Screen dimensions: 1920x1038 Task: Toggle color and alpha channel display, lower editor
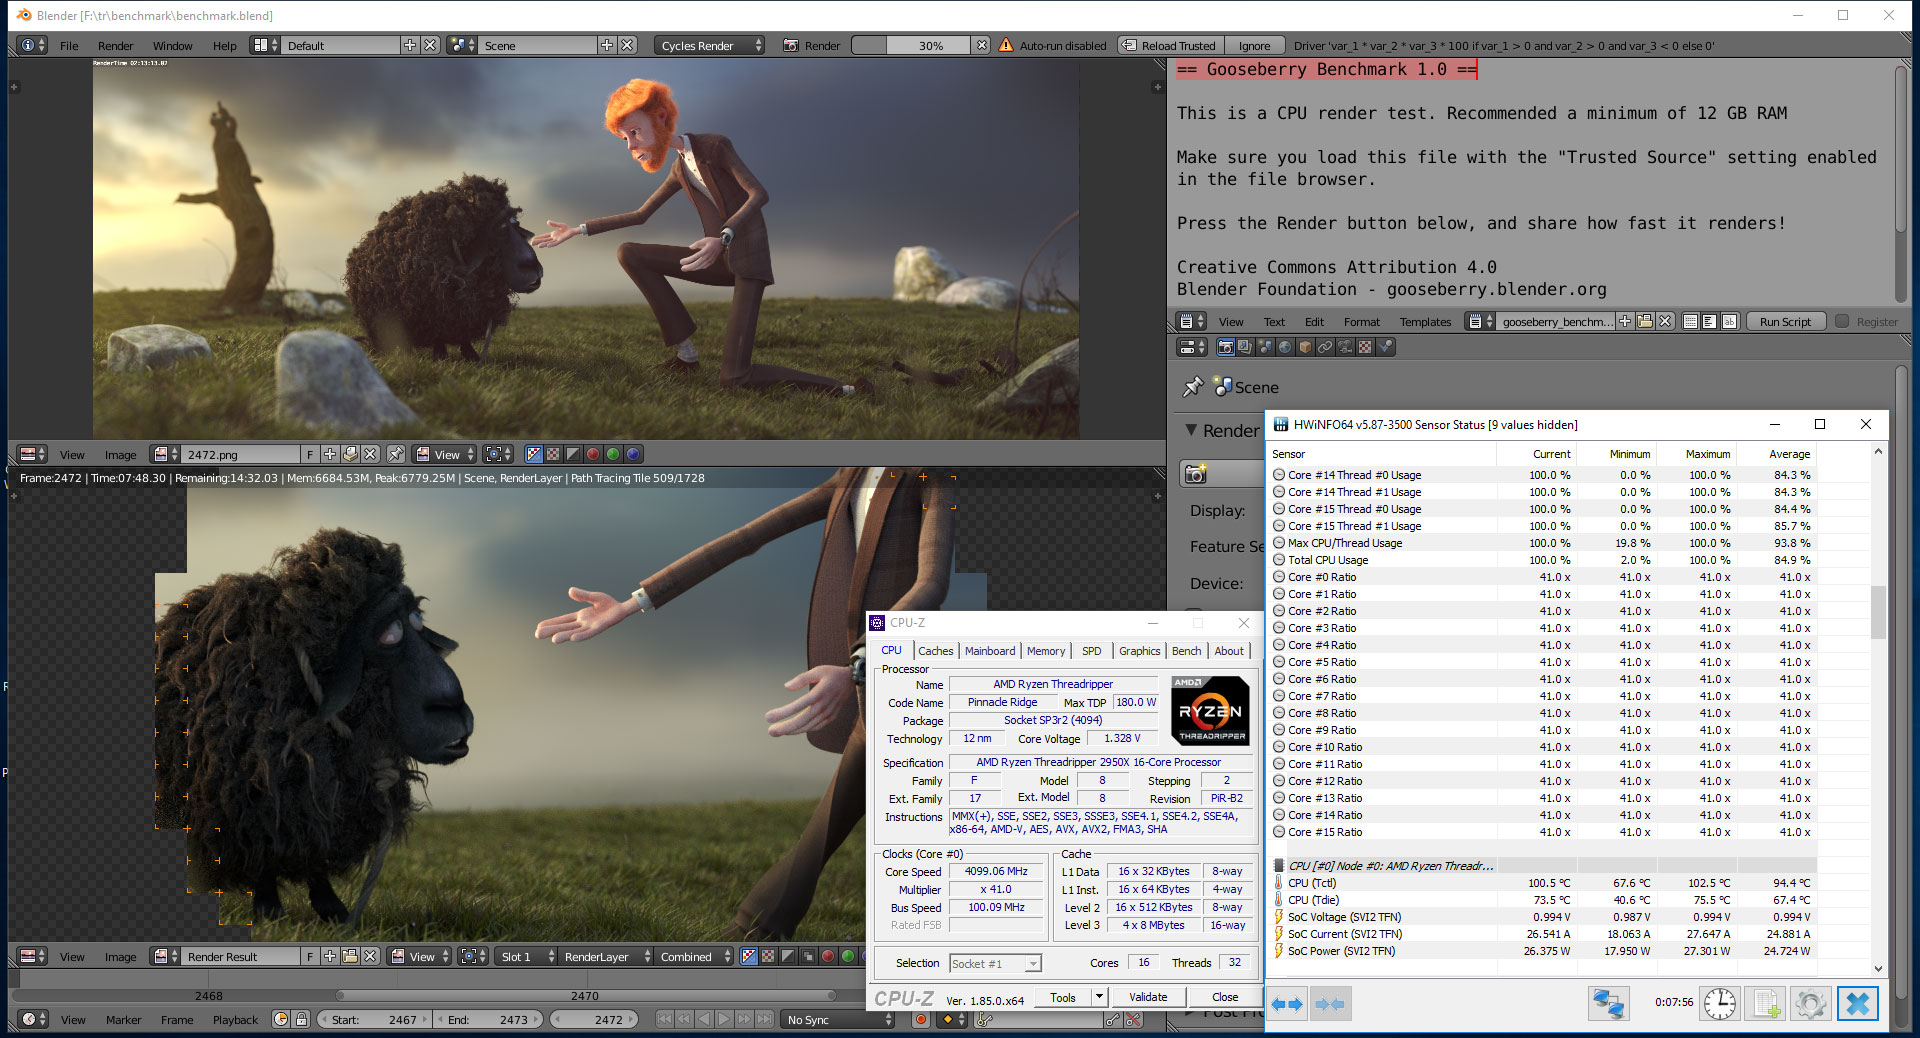pos(748,956)
